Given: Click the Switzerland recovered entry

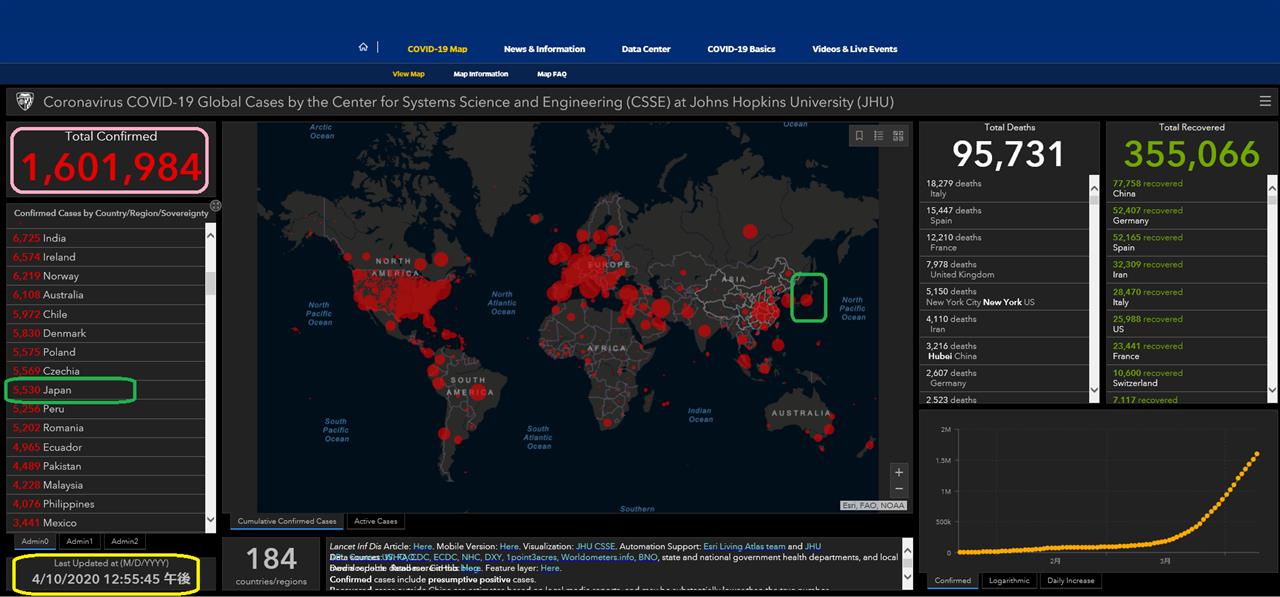Looking at the screenshot, I should click(1186, 378).
